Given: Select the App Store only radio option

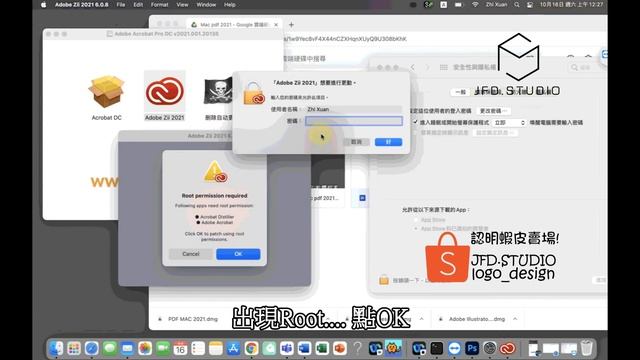Looking at the screenshot, I should point(416,220).
